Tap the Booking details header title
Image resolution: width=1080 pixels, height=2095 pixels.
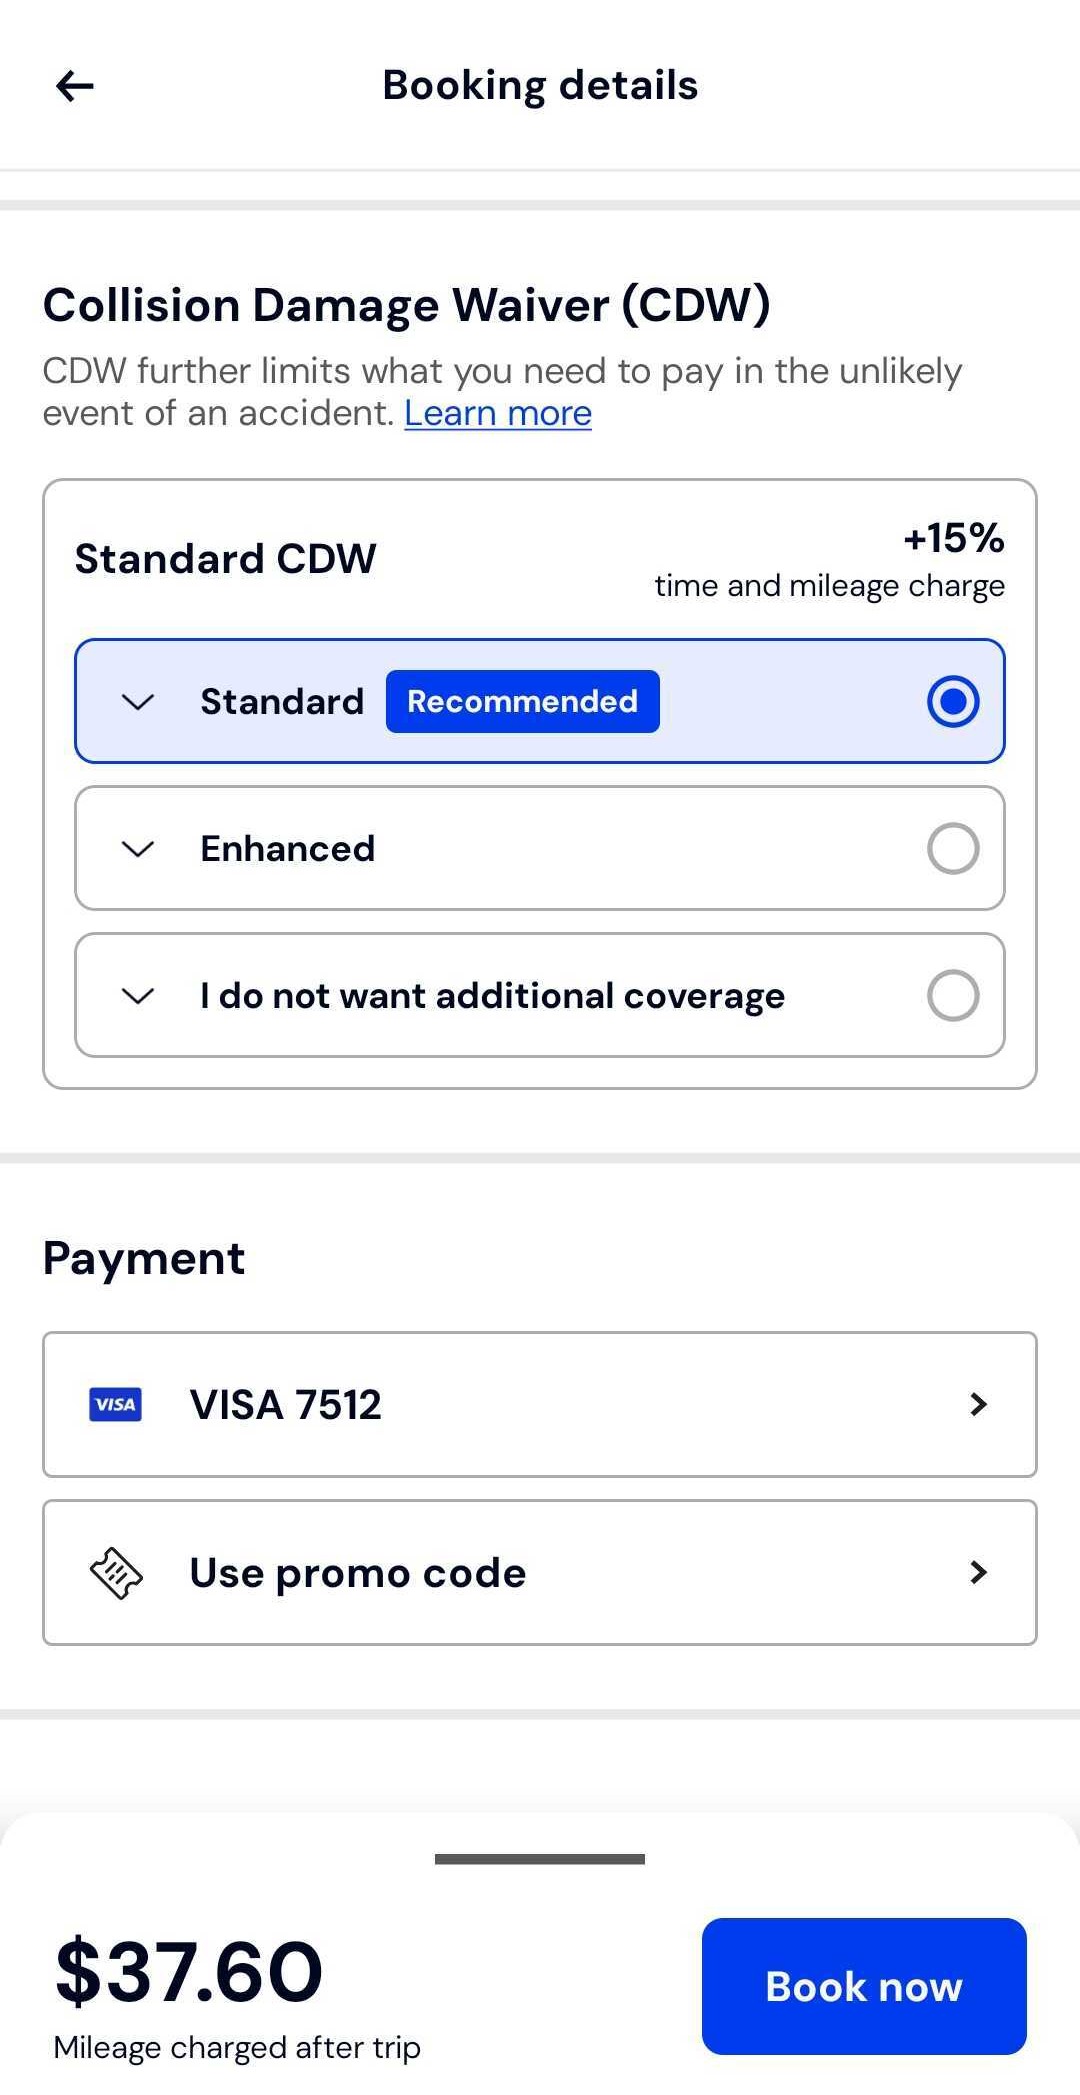tap(540, 86)
